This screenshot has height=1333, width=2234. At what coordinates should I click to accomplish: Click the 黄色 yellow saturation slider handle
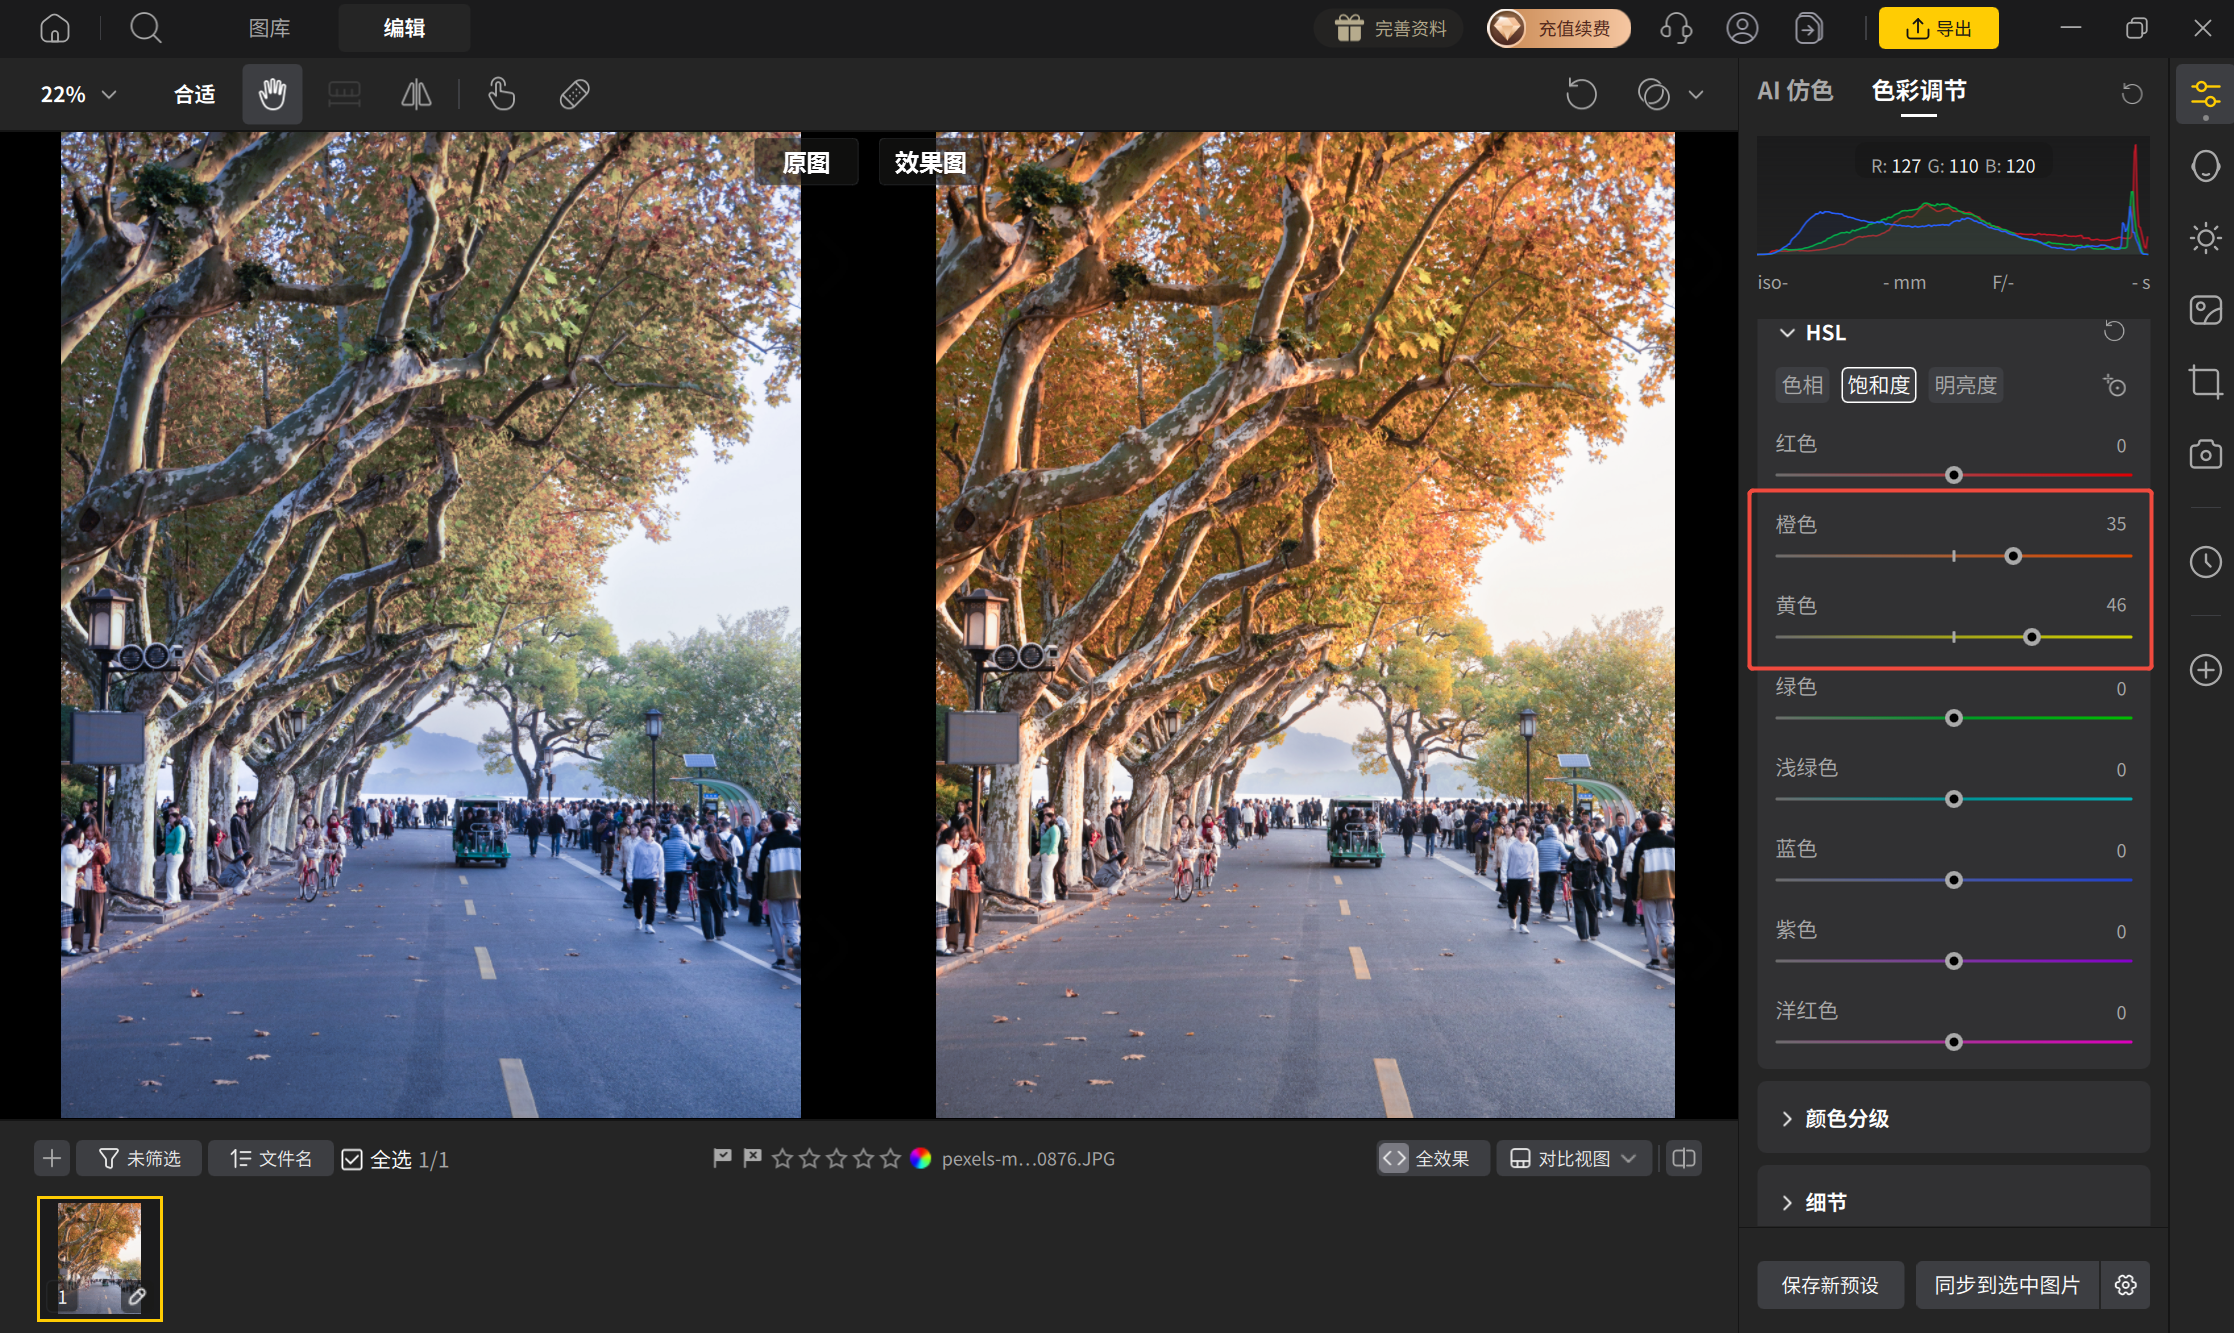(x=2031, y=637)
